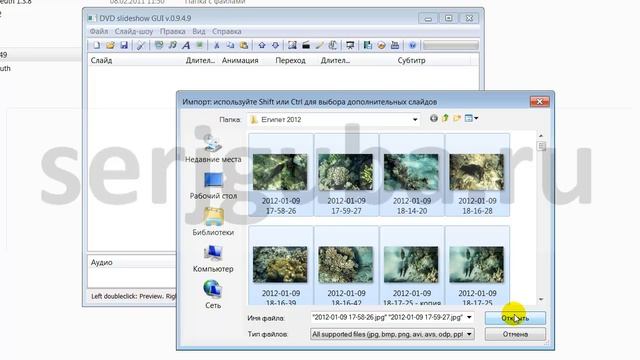Click the New project icon in toolbar

(96, 45)
